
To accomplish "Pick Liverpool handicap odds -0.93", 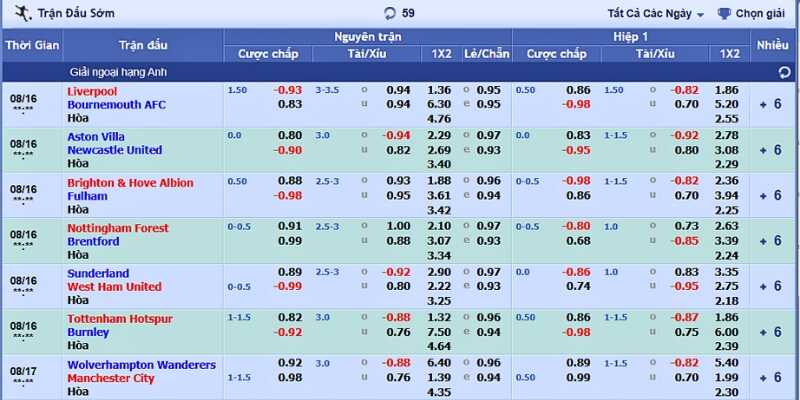I will click(x=288, y=90).
